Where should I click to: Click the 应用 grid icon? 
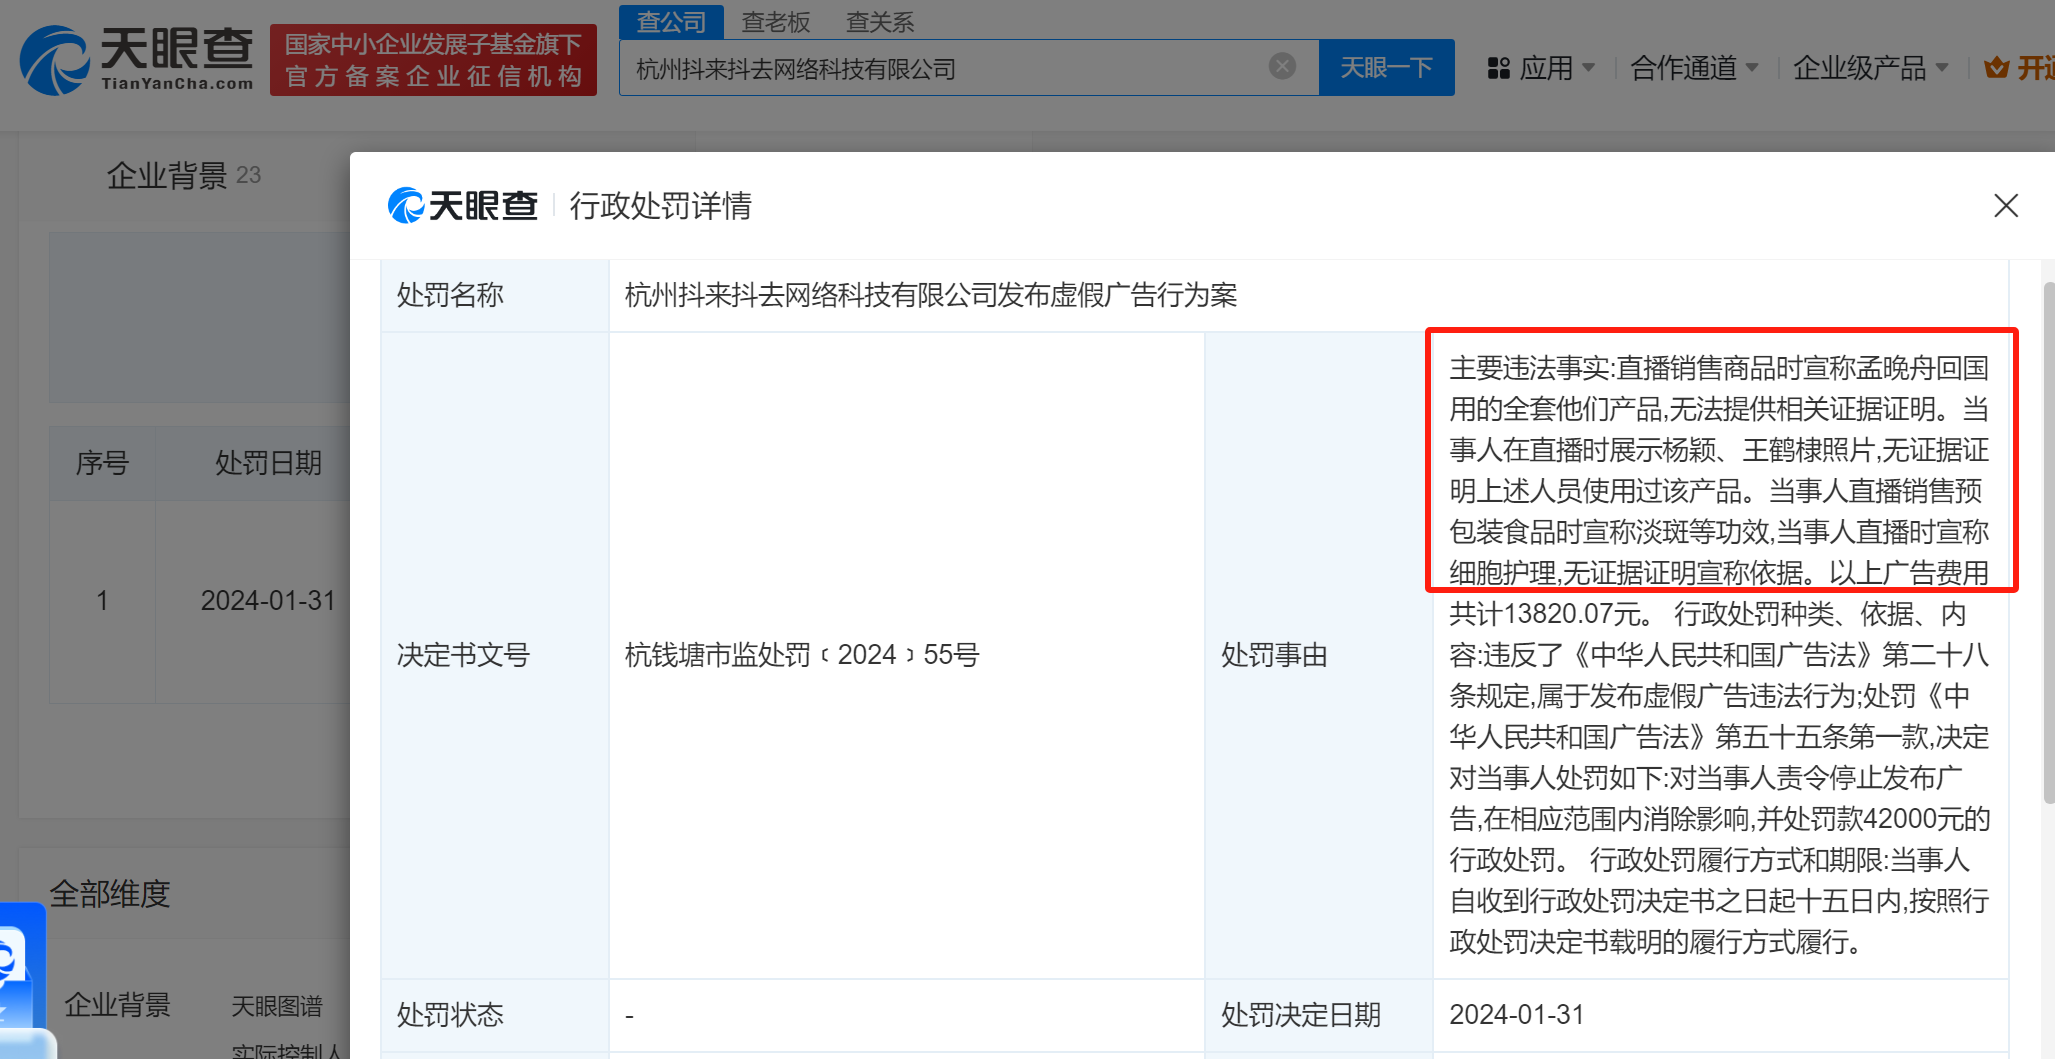click(1498, 68)
